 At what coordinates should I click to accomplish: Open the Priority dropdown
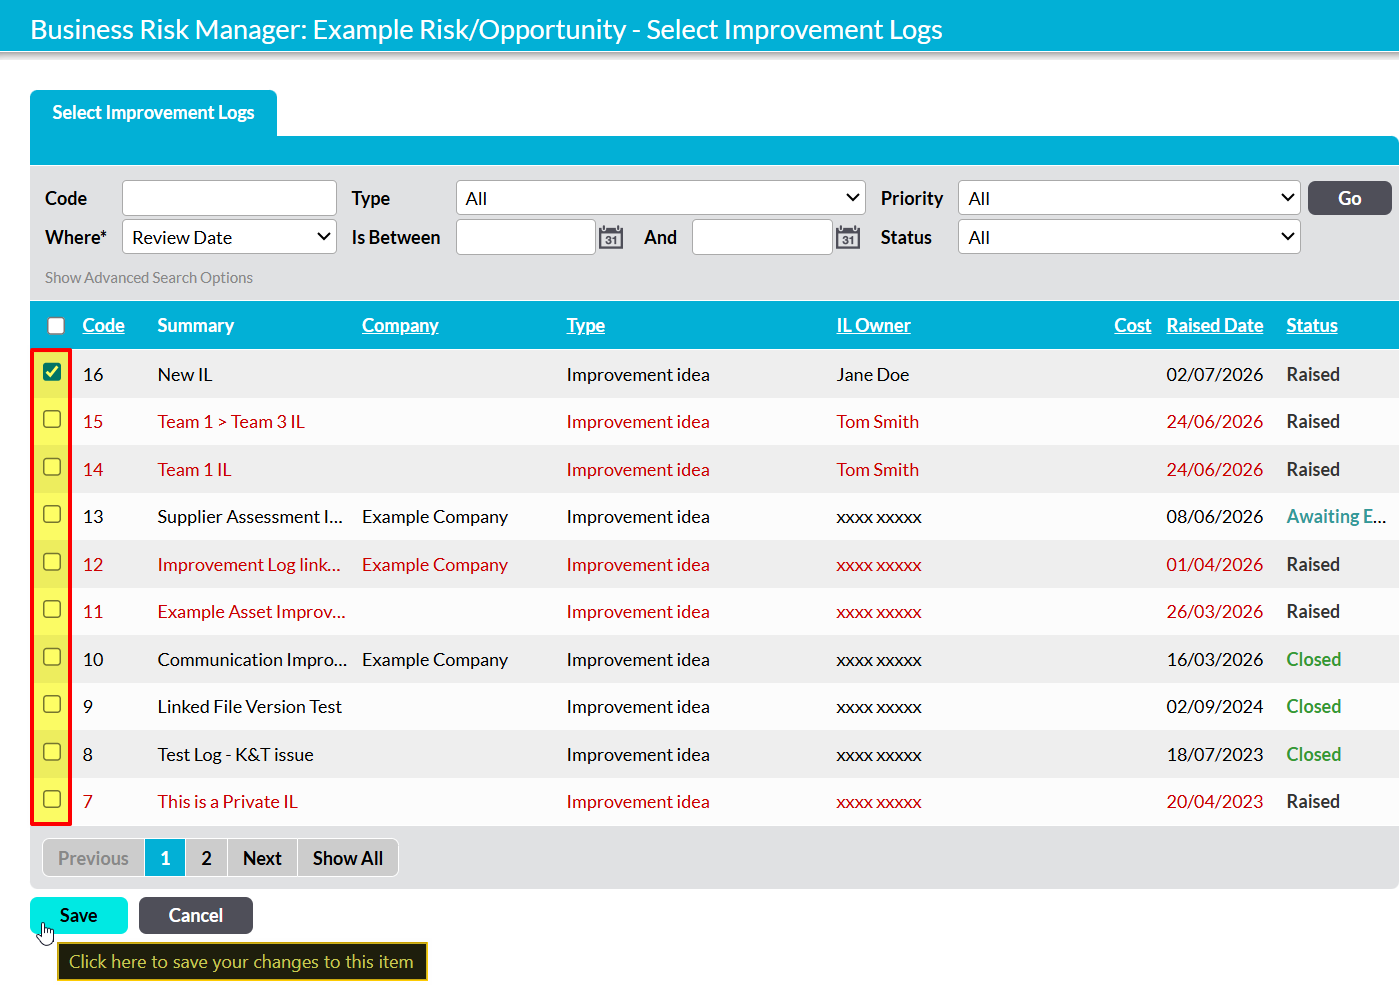(x=1129, y=198)
